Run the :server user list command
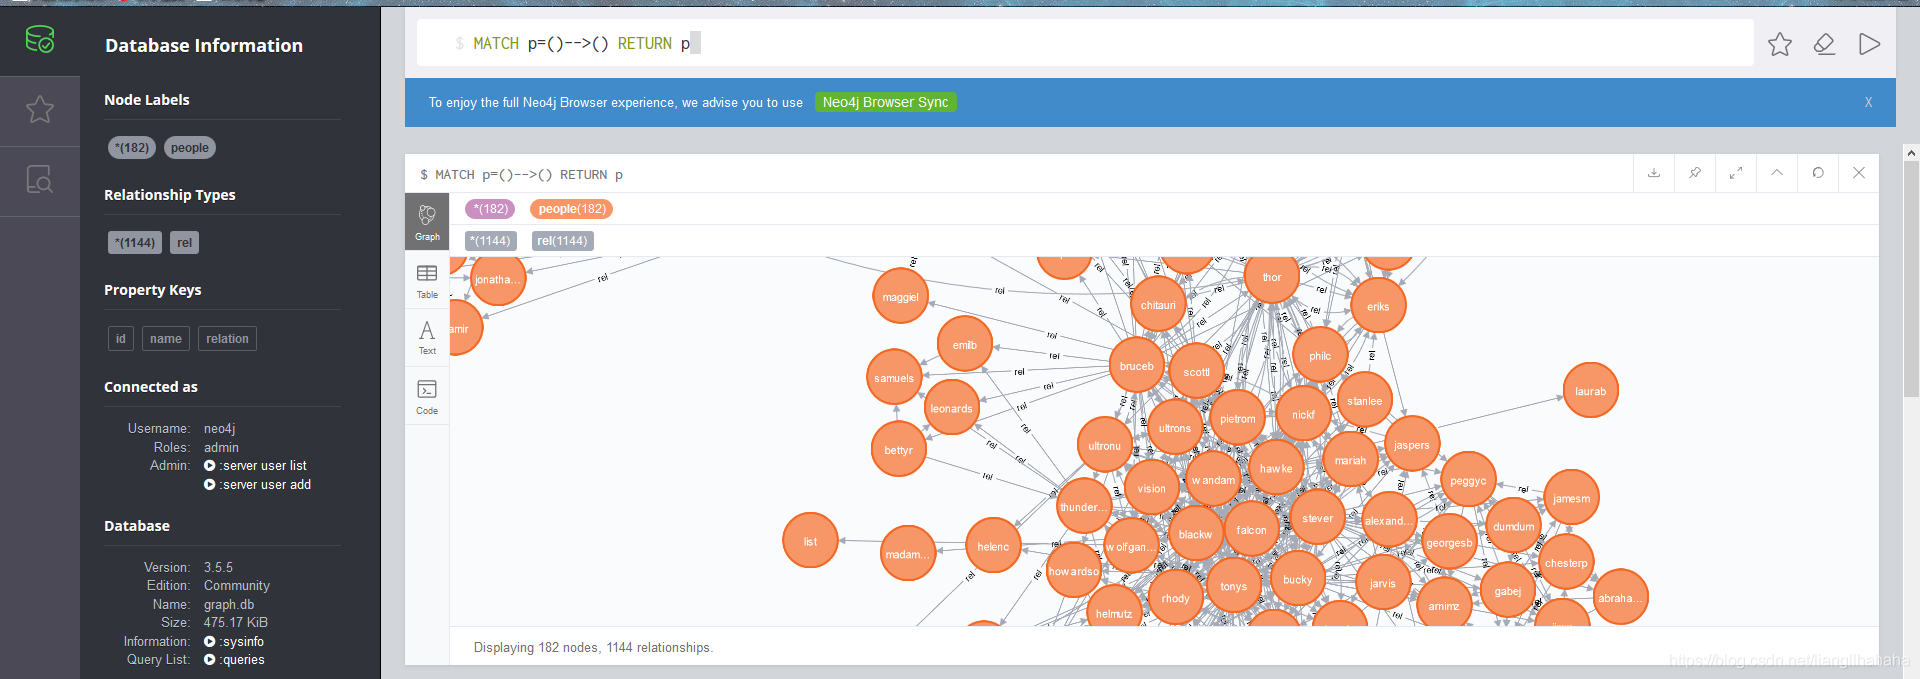The height and width of the screenshot is (679, 1920). click(256, 466)
